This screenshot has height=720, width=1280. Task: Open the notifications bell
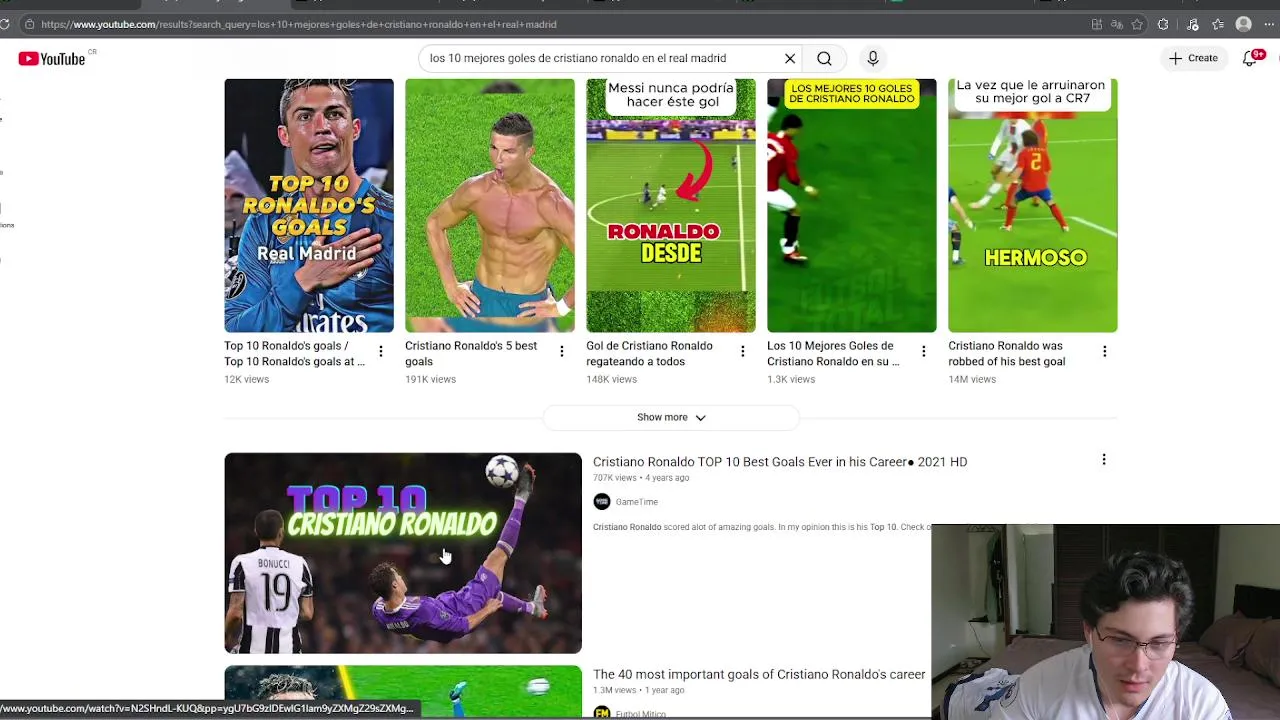1250,58
